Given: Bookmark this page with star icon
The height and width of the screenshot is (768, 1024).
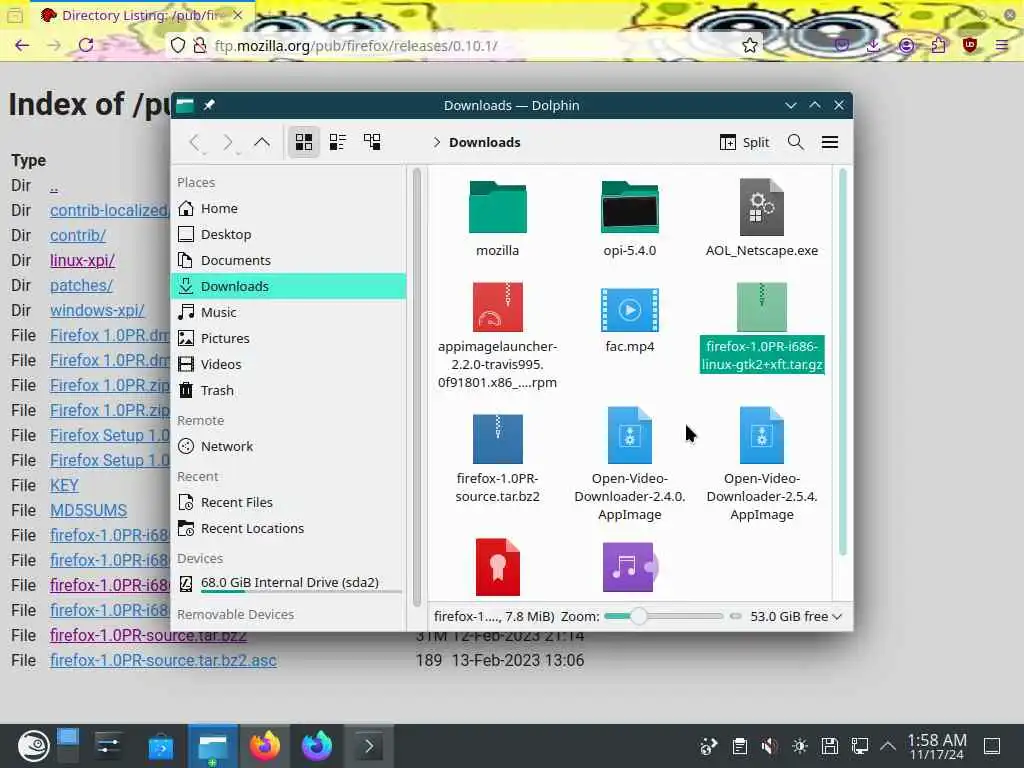Looking at the screenshot, I should [750, 45].
